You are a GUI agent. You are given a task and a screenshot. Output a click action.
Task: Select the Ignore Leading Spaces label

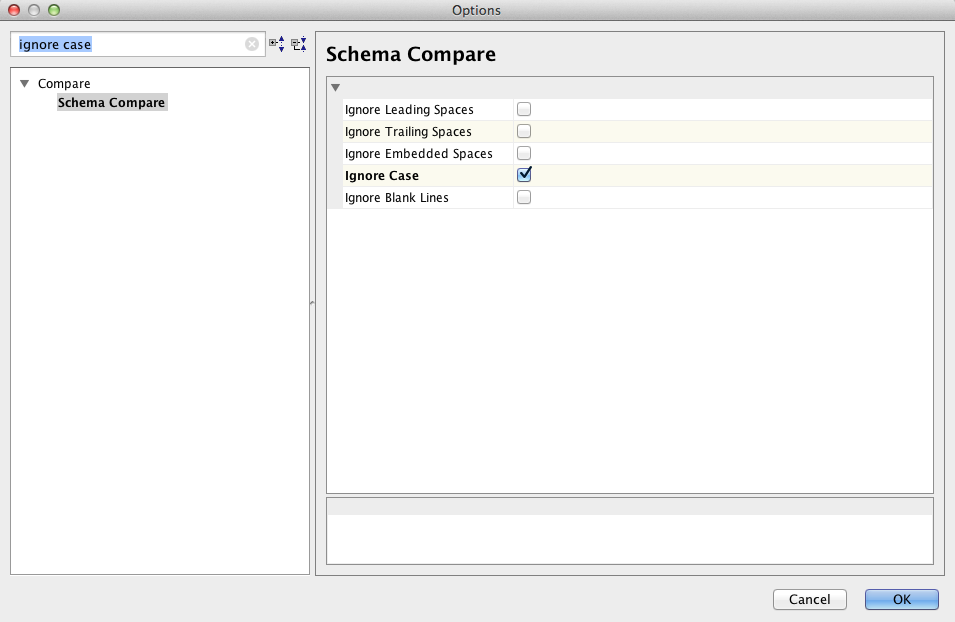(x=409, y=110)
